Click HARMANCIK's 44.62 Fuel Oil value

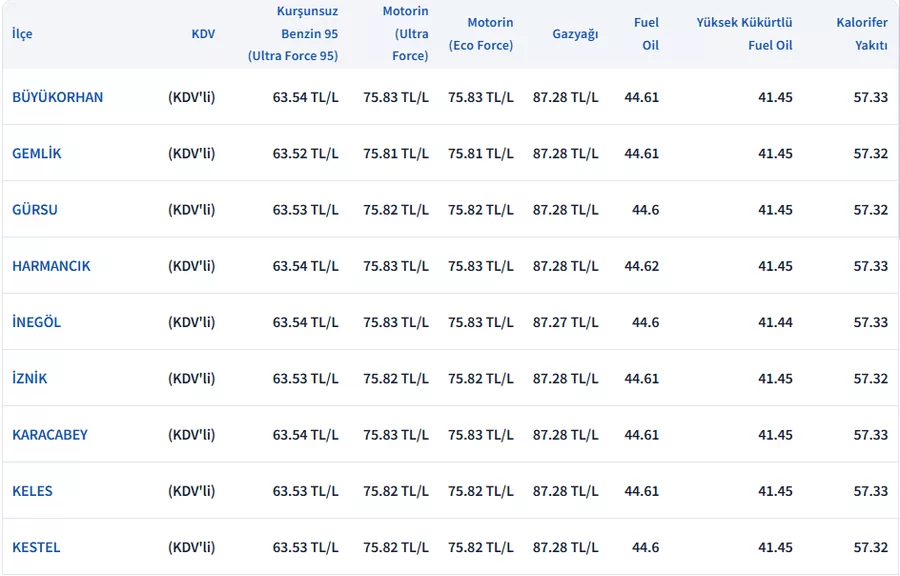point(641,266)
